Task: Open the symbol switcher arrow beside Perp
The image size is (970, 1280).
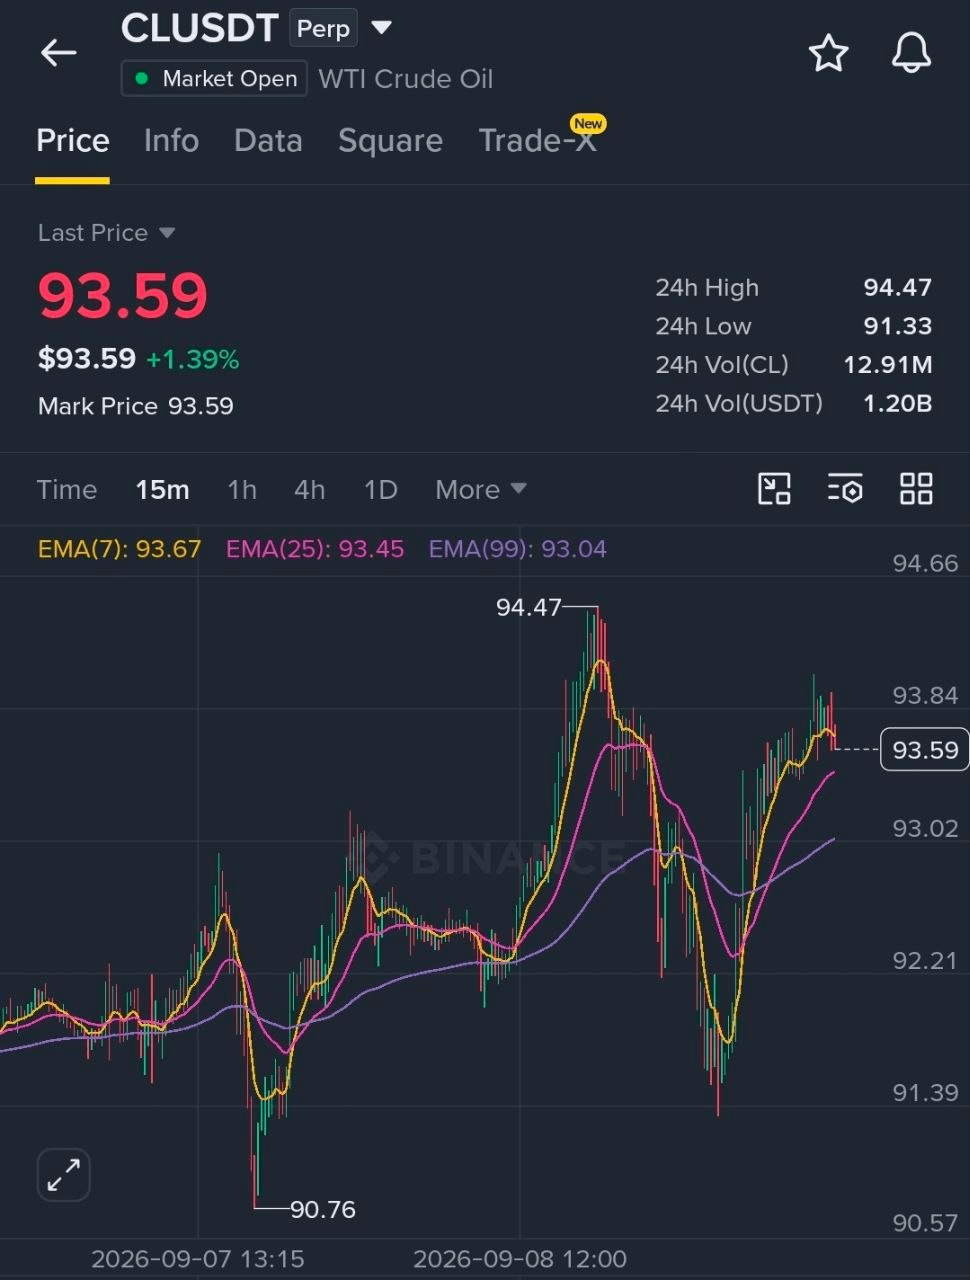Action: 381,27
